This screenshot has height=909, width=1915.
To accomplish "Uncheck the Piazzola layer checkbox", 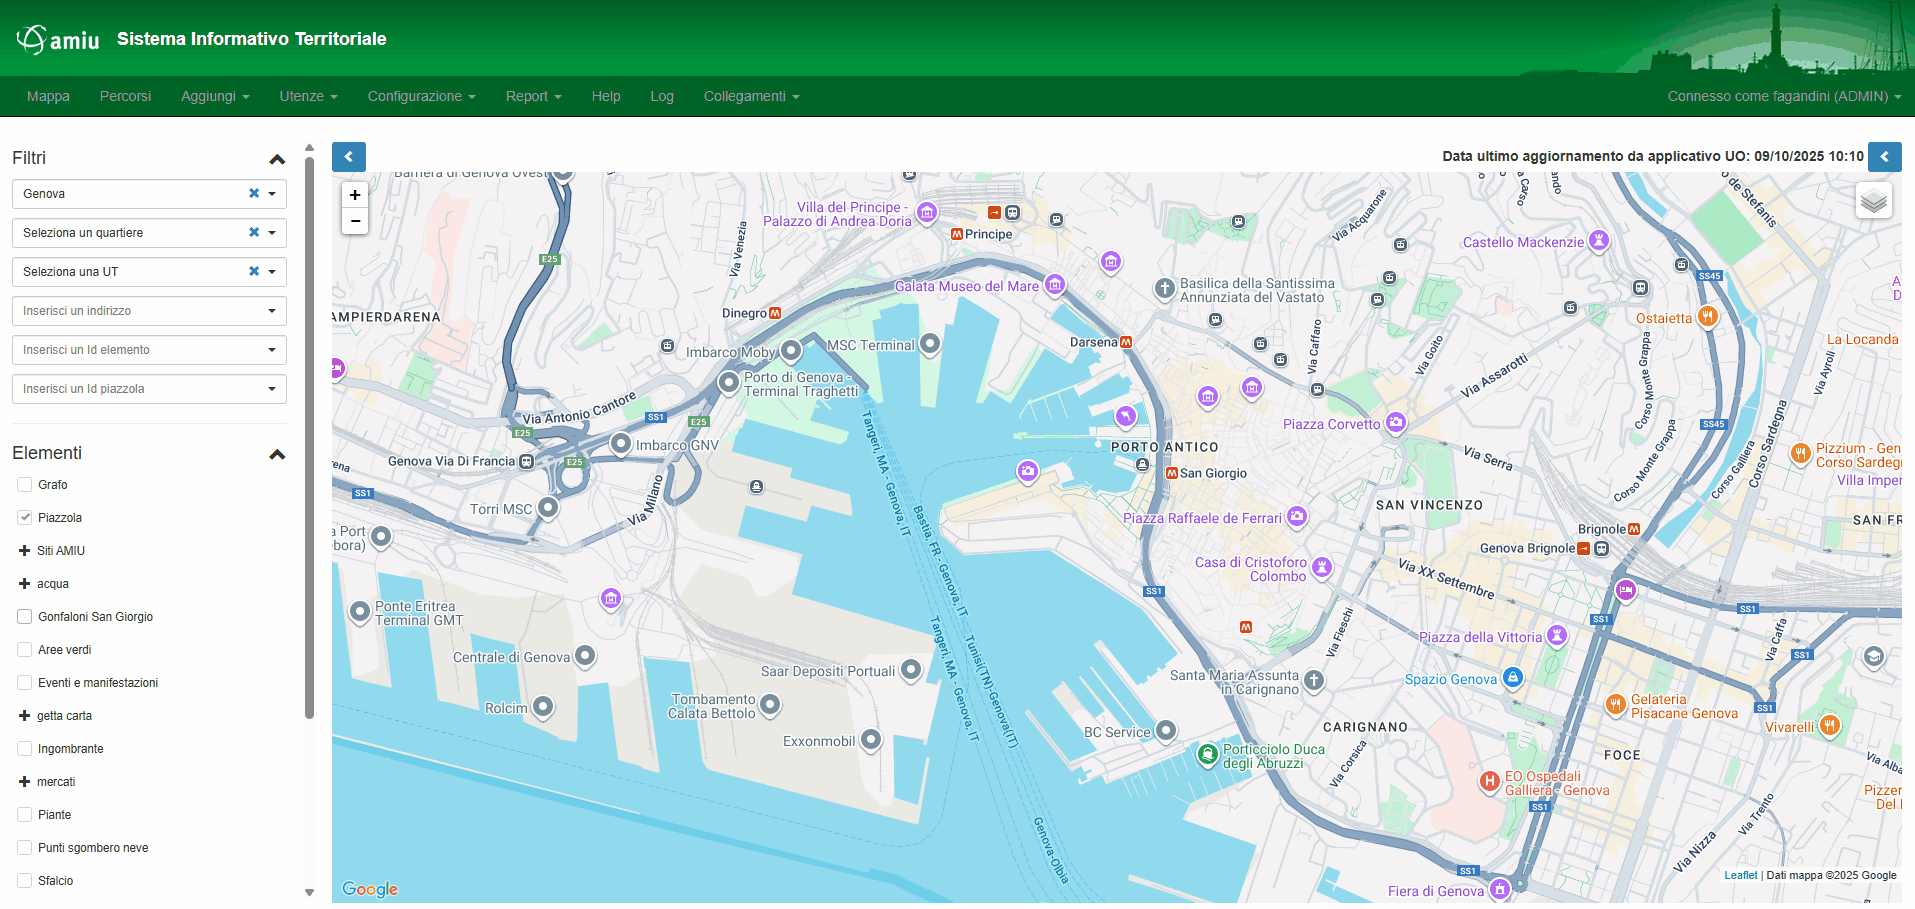I will [x=25, y=518].
